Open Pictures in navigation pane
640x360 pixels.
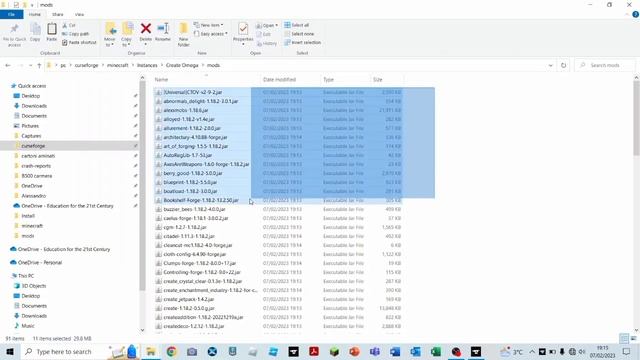tap(30, 126)
